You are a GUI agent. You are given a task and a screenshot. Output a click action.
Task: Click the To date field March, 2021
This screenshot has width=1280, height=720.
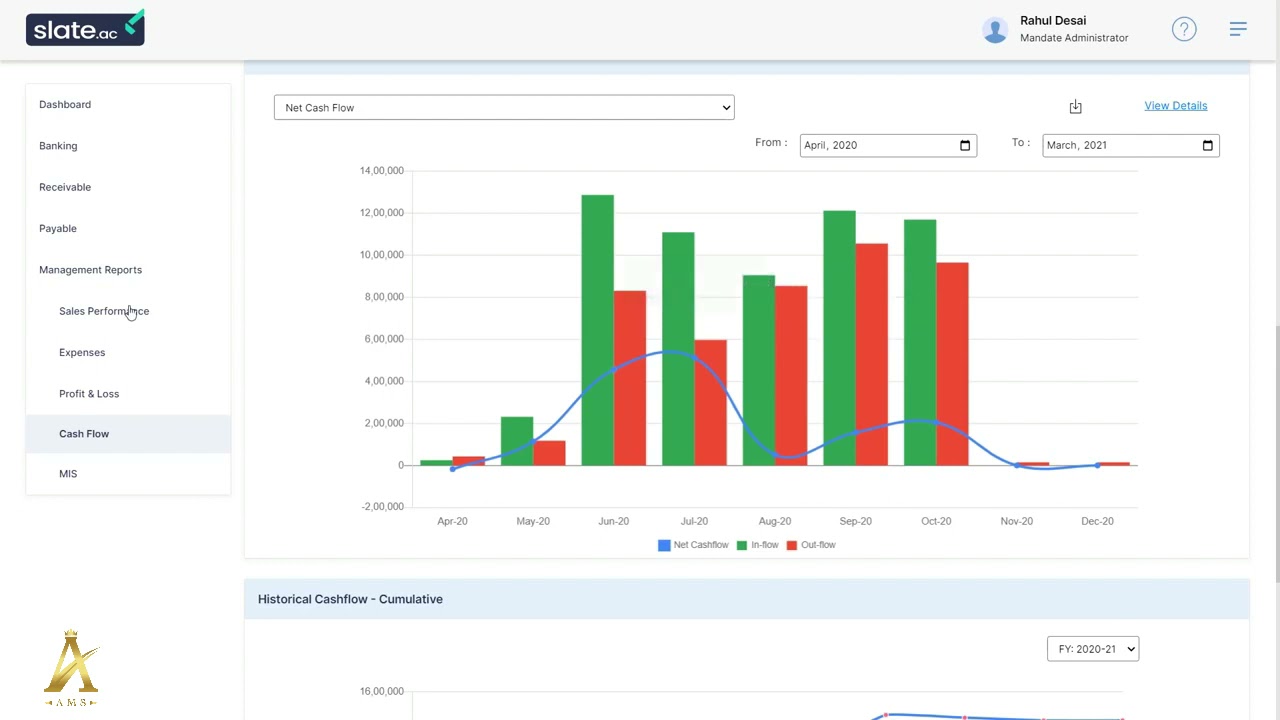pyautogui.click(x=1131, y=145)
